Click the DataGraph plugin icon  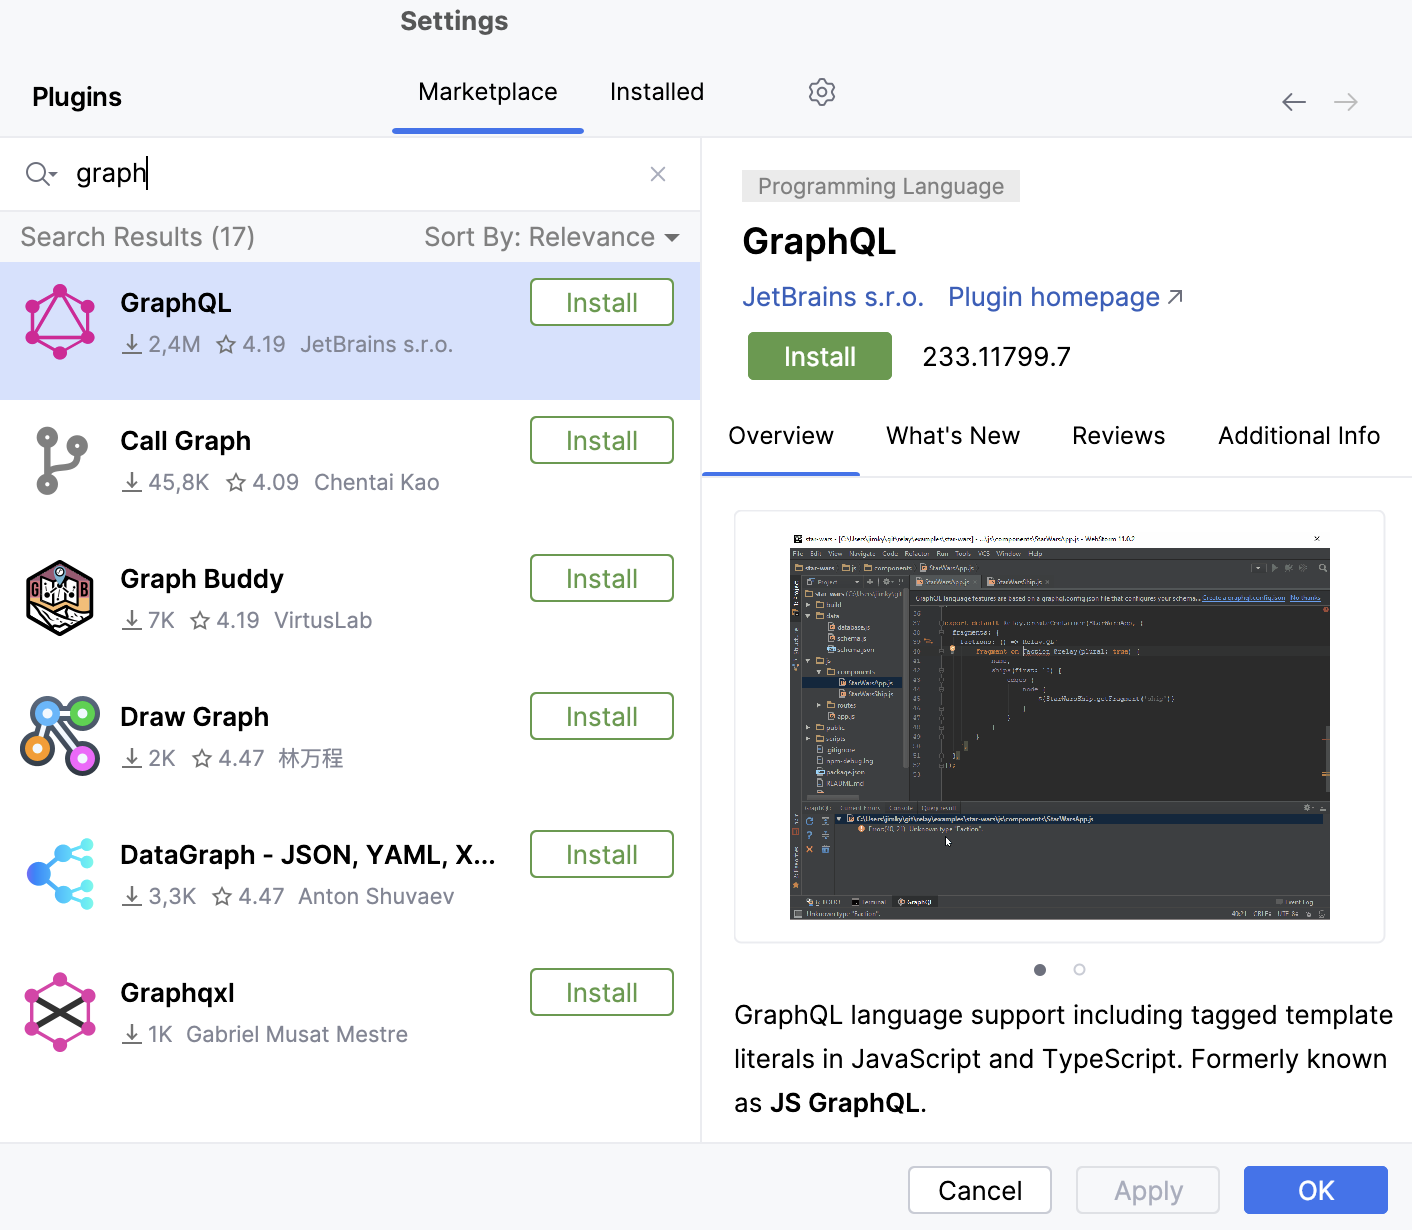point(60,874)
